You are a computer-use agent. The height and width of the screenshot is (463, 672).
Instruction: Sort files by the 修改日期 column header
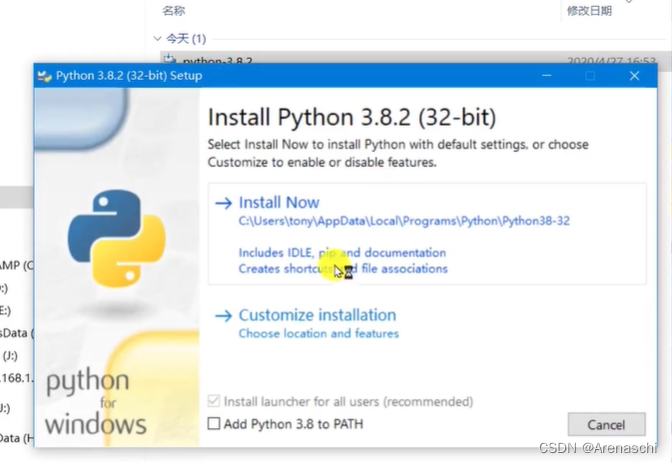tap(589, 11)
